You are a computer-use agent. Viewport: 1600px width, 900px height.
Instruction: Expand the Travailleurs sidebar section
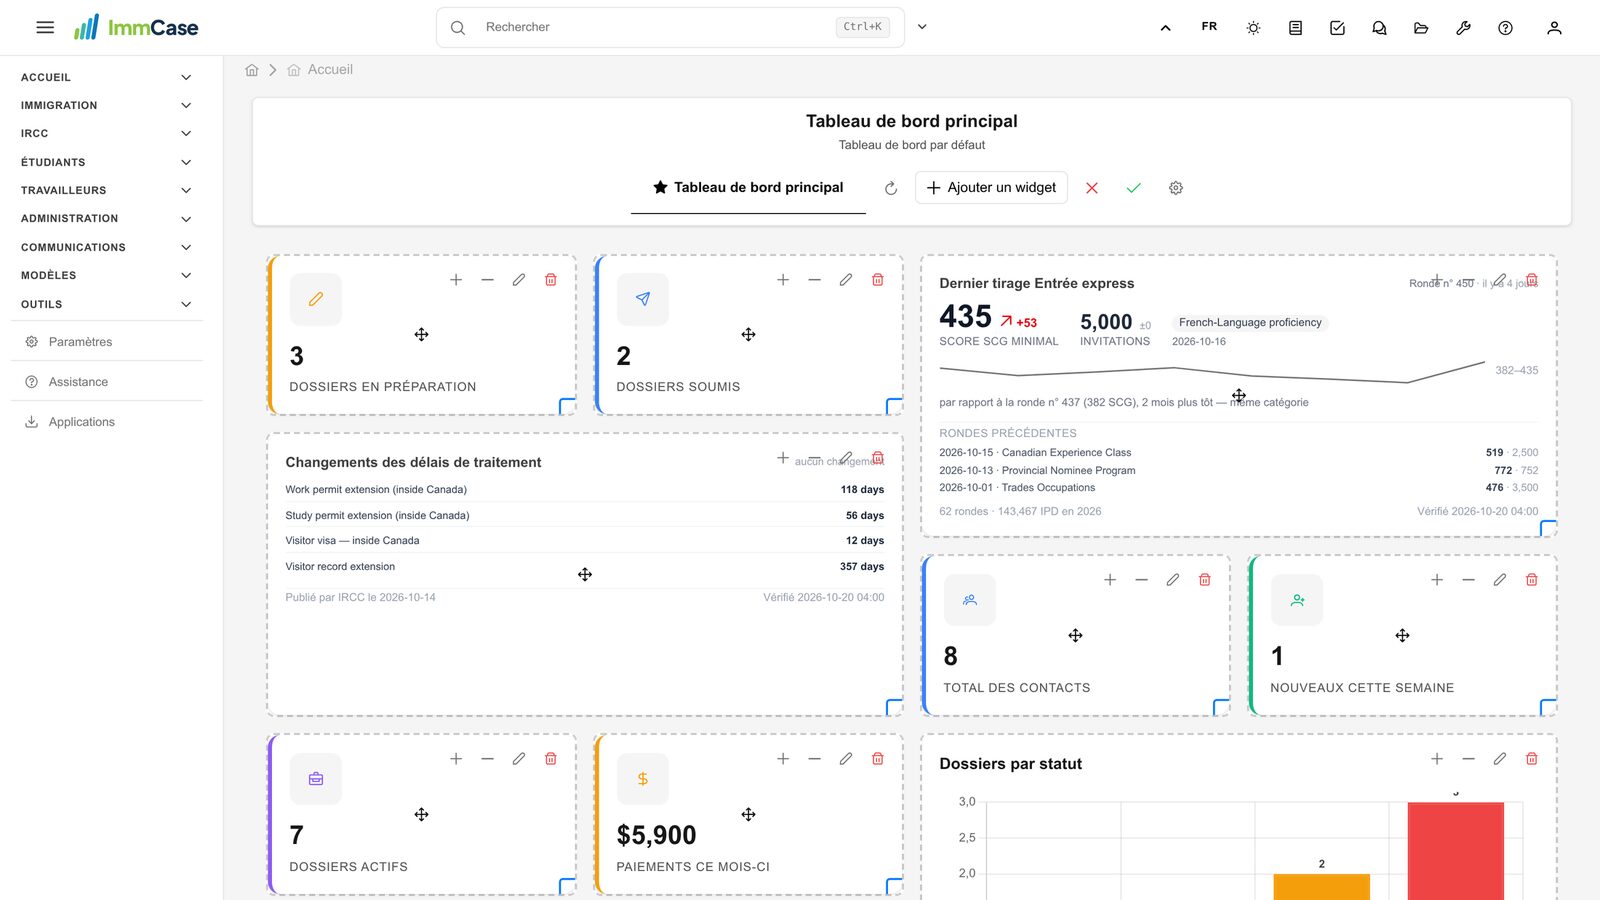click(106, 190)
